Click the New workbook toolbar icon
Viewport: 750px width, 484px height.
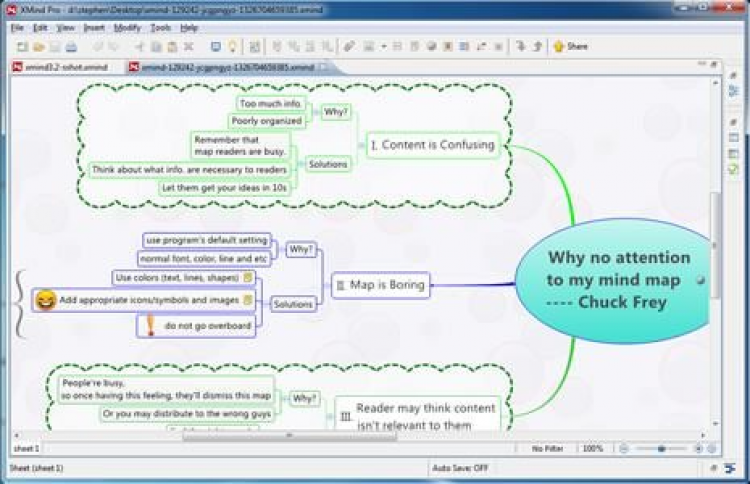point(22,46)
